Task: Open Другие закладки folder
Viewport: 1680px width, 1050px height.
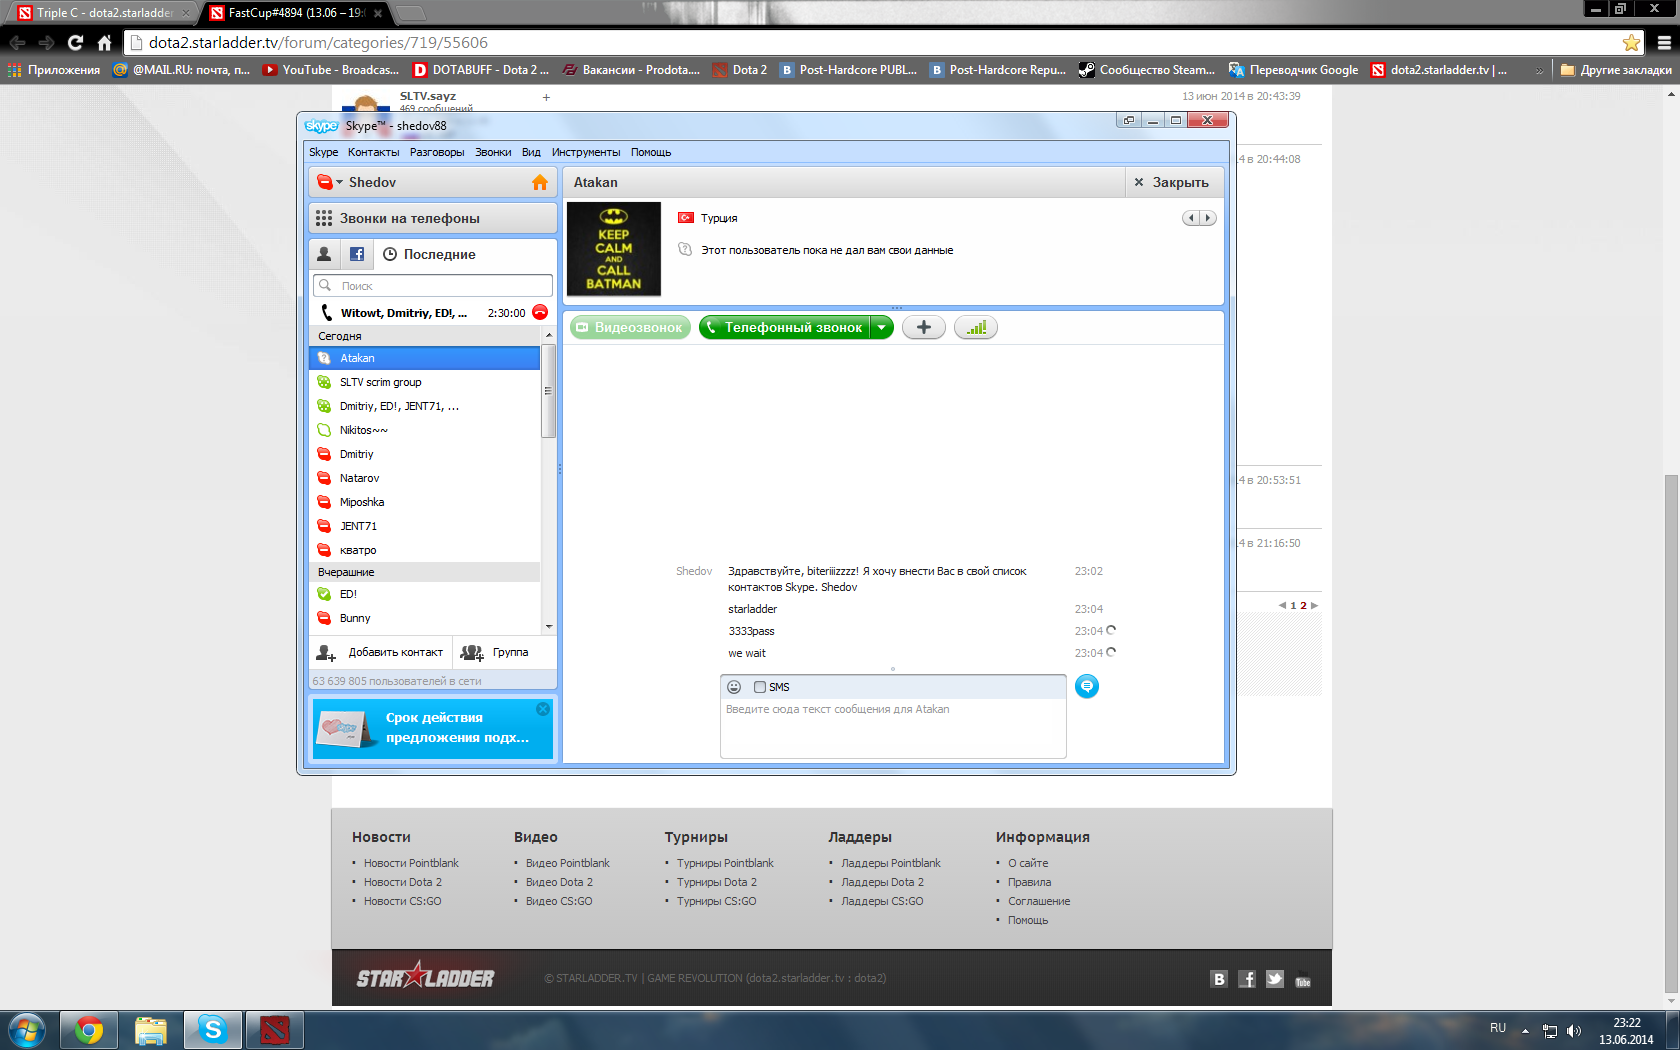Action: pos(1615,70)
